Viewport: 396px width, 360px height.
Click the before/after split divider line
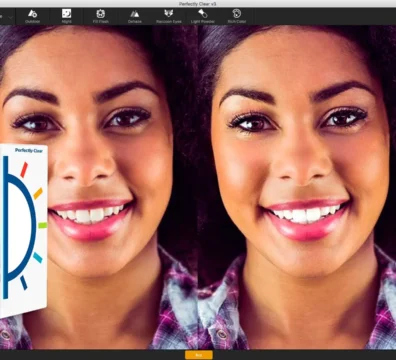198,187
